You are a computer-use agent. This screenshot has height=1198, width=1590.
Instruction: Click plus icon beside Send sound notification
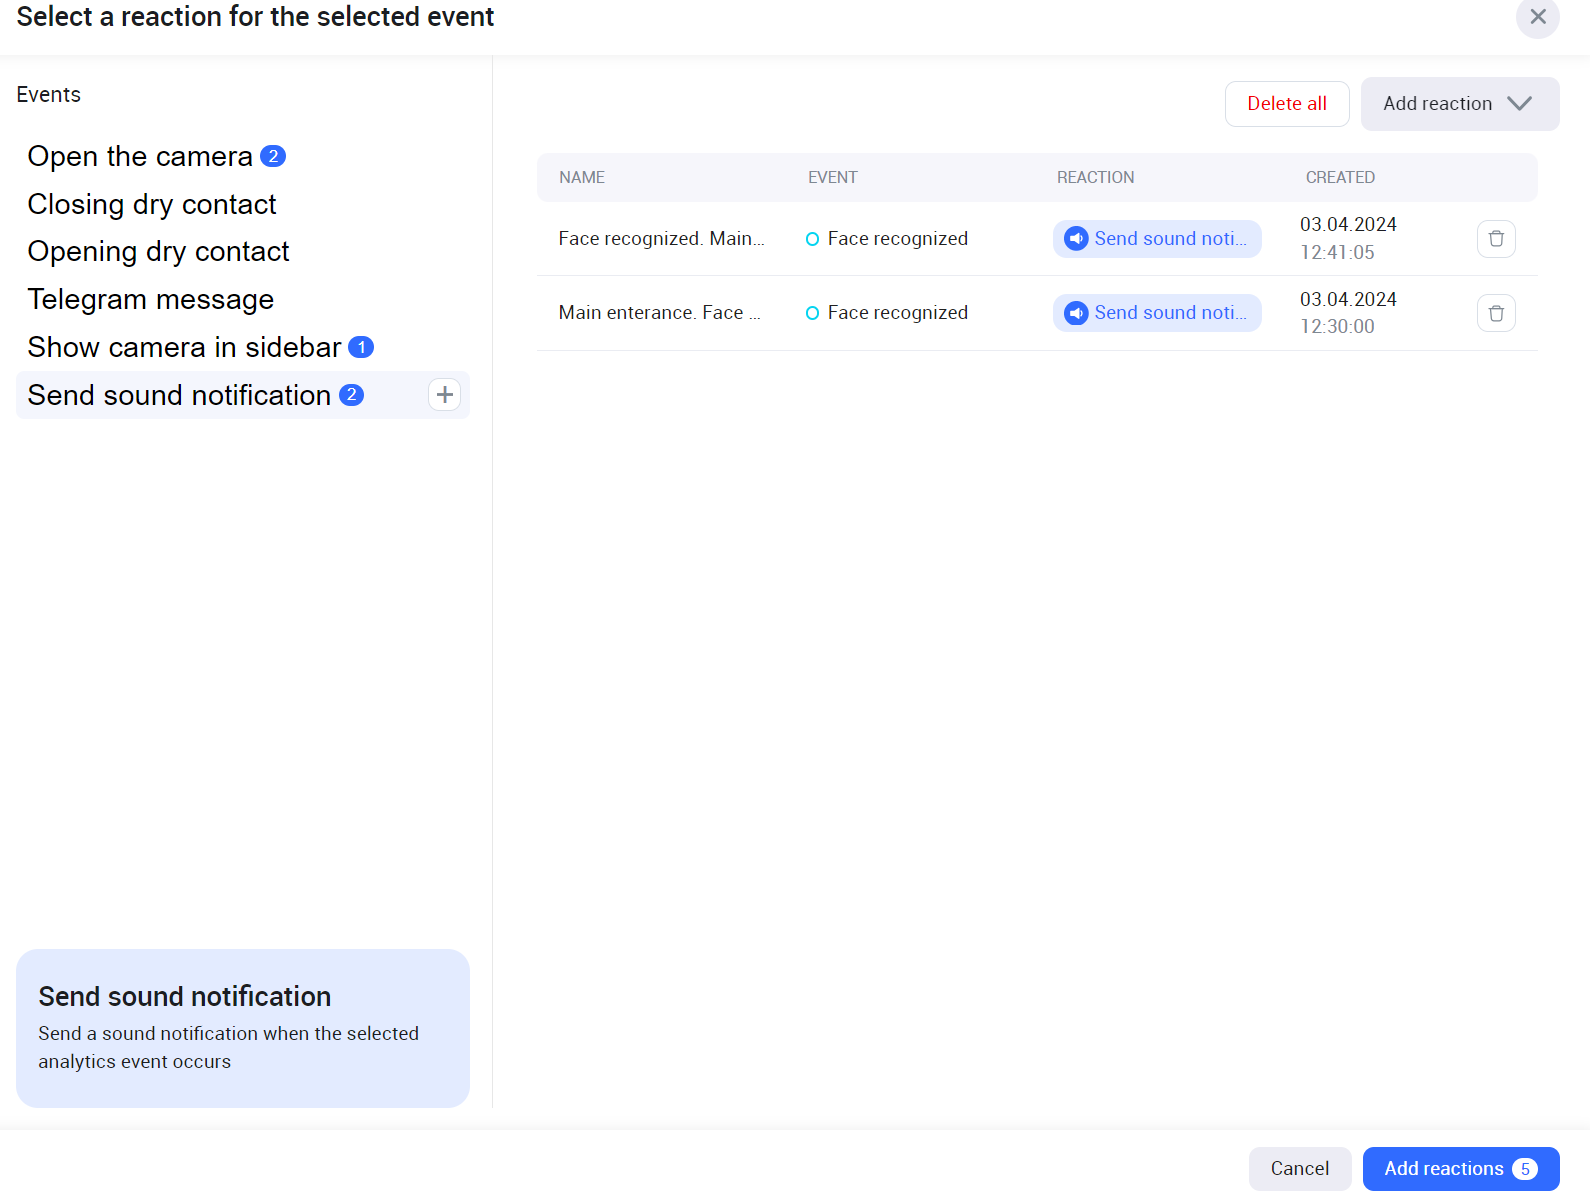(x=444, y=395)
